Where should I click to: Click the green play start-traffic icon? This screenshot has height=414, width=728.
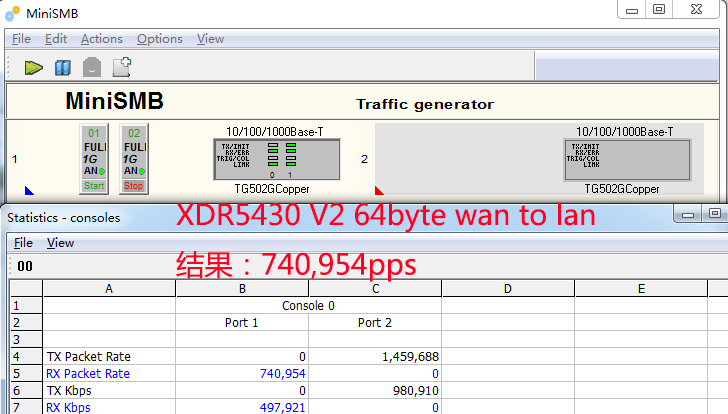coord(33,68)
